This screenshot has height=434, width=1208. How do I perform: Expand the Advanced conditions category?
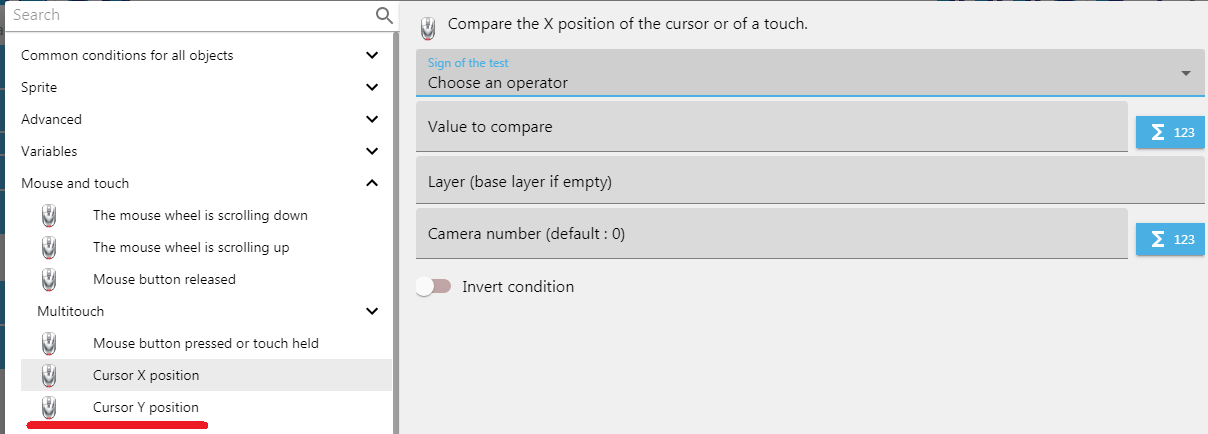(372, 119)
